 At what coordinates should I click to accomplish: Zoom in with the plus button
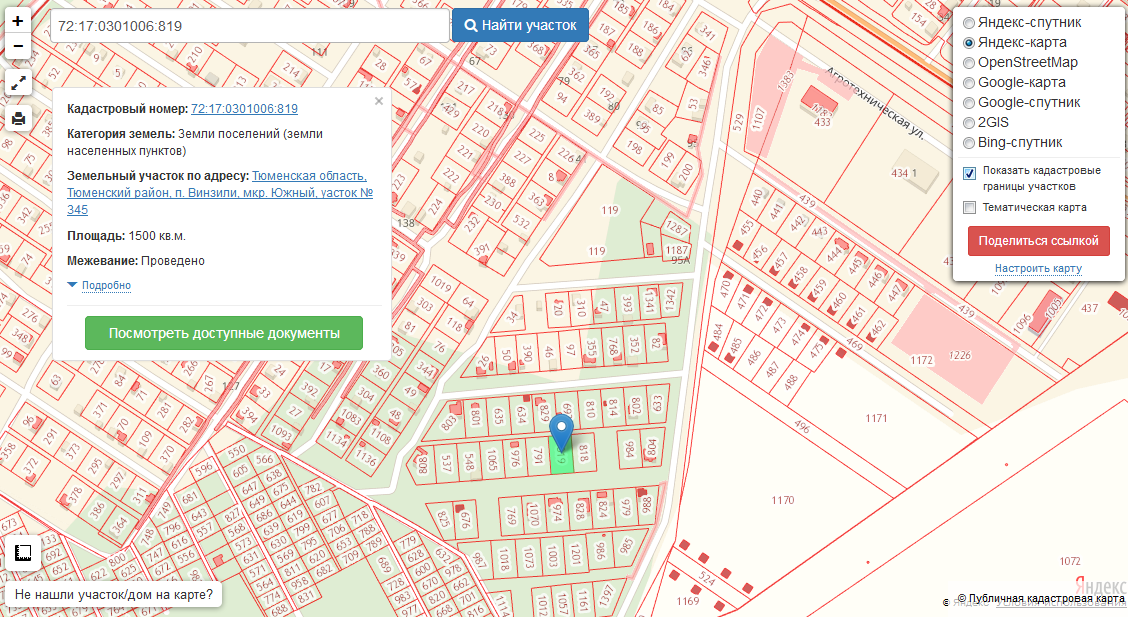[x=18, y=20]
